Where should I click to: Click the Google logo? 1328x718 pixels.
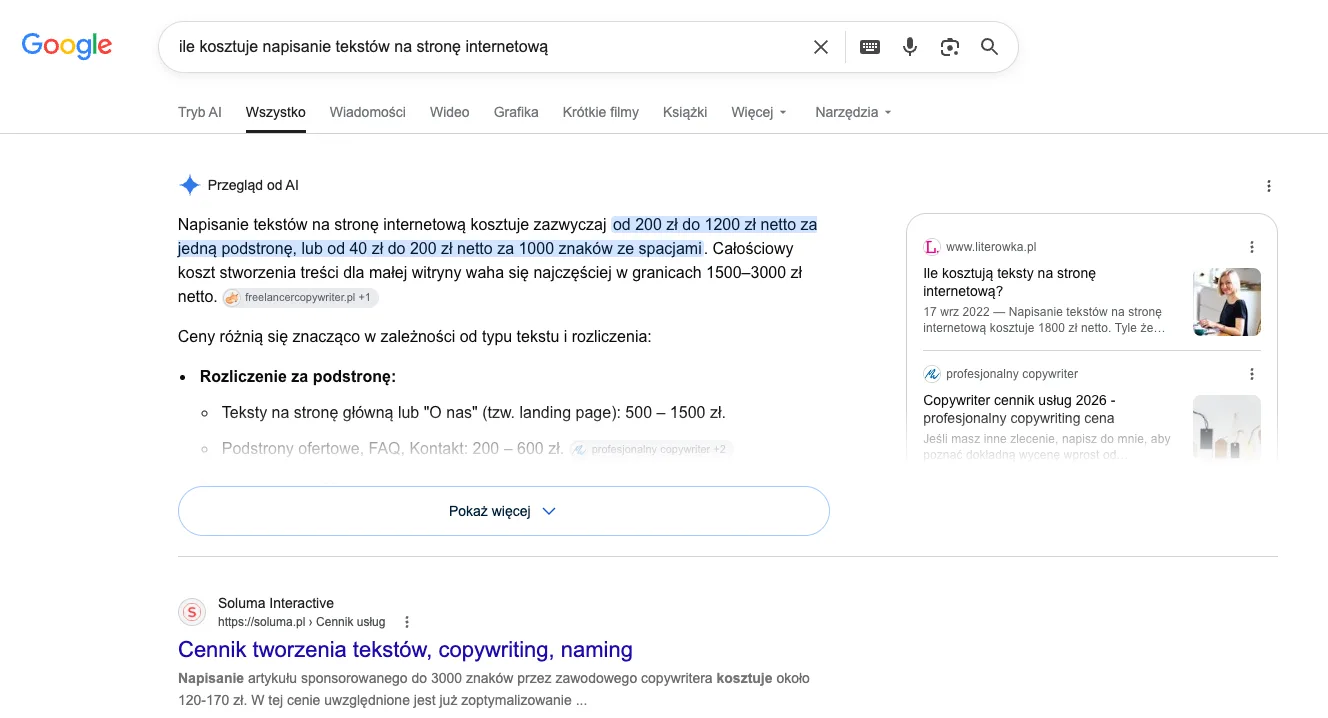[x=67, y=45]
